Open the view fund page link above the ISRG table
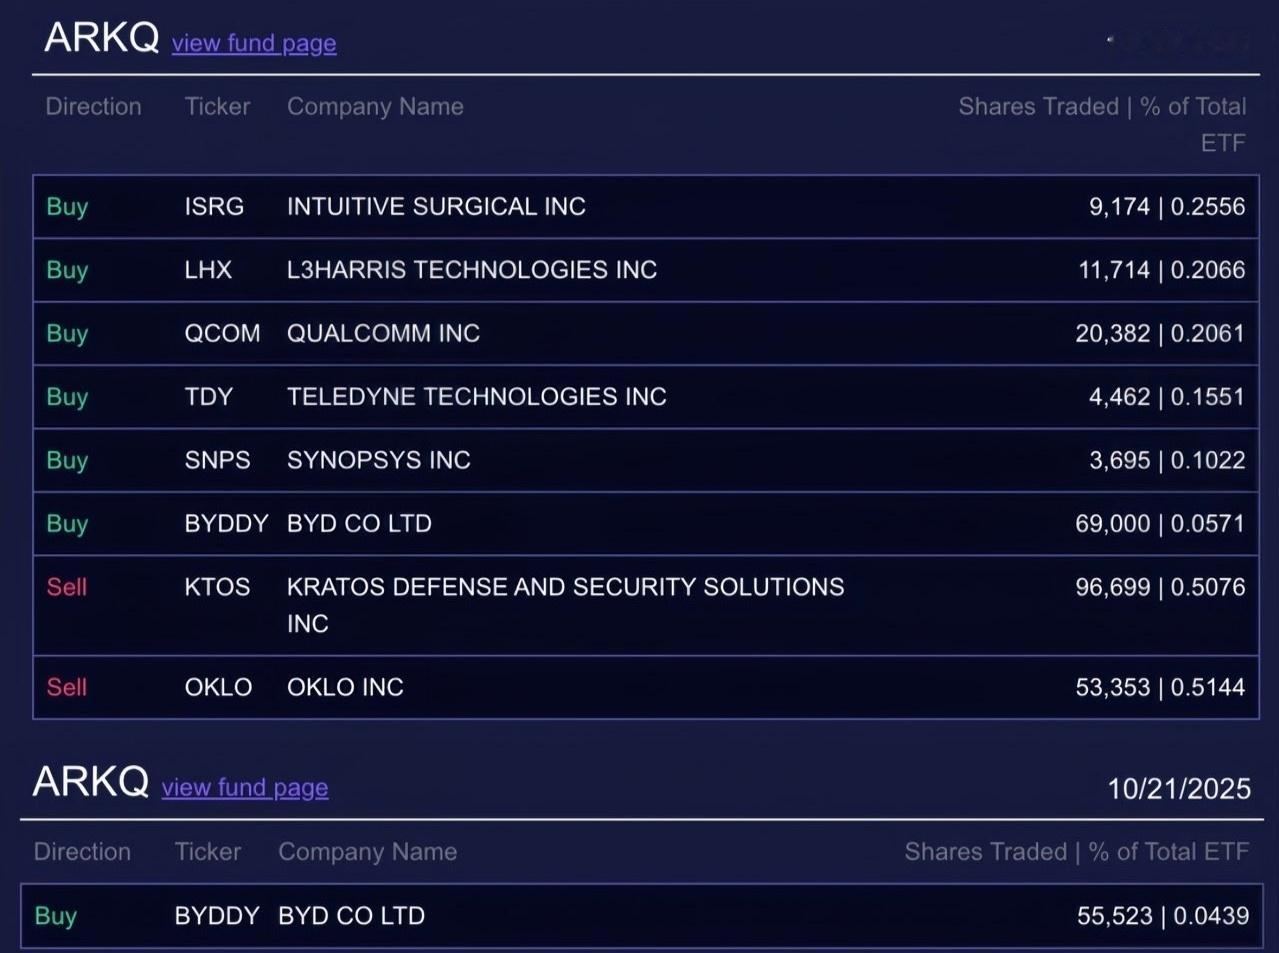This screenshot has width=1279, height=953. click(254, 44)
